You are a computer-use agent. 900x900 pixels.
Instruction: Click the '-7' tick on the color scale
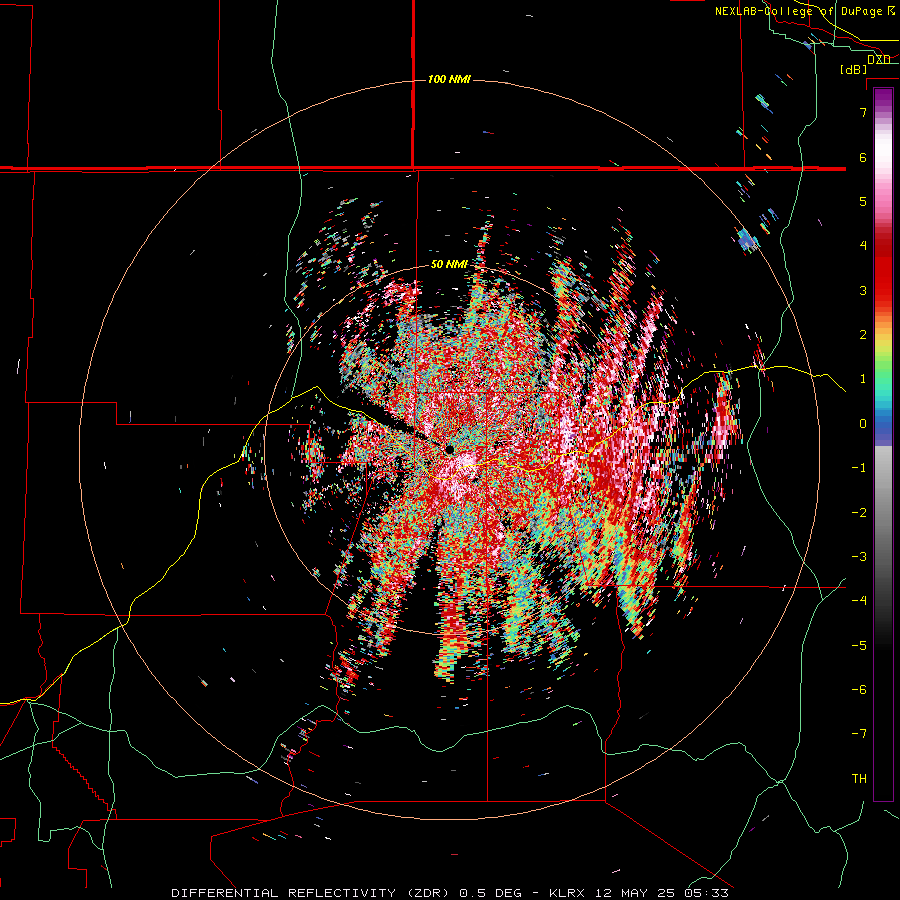click(859, 734)
